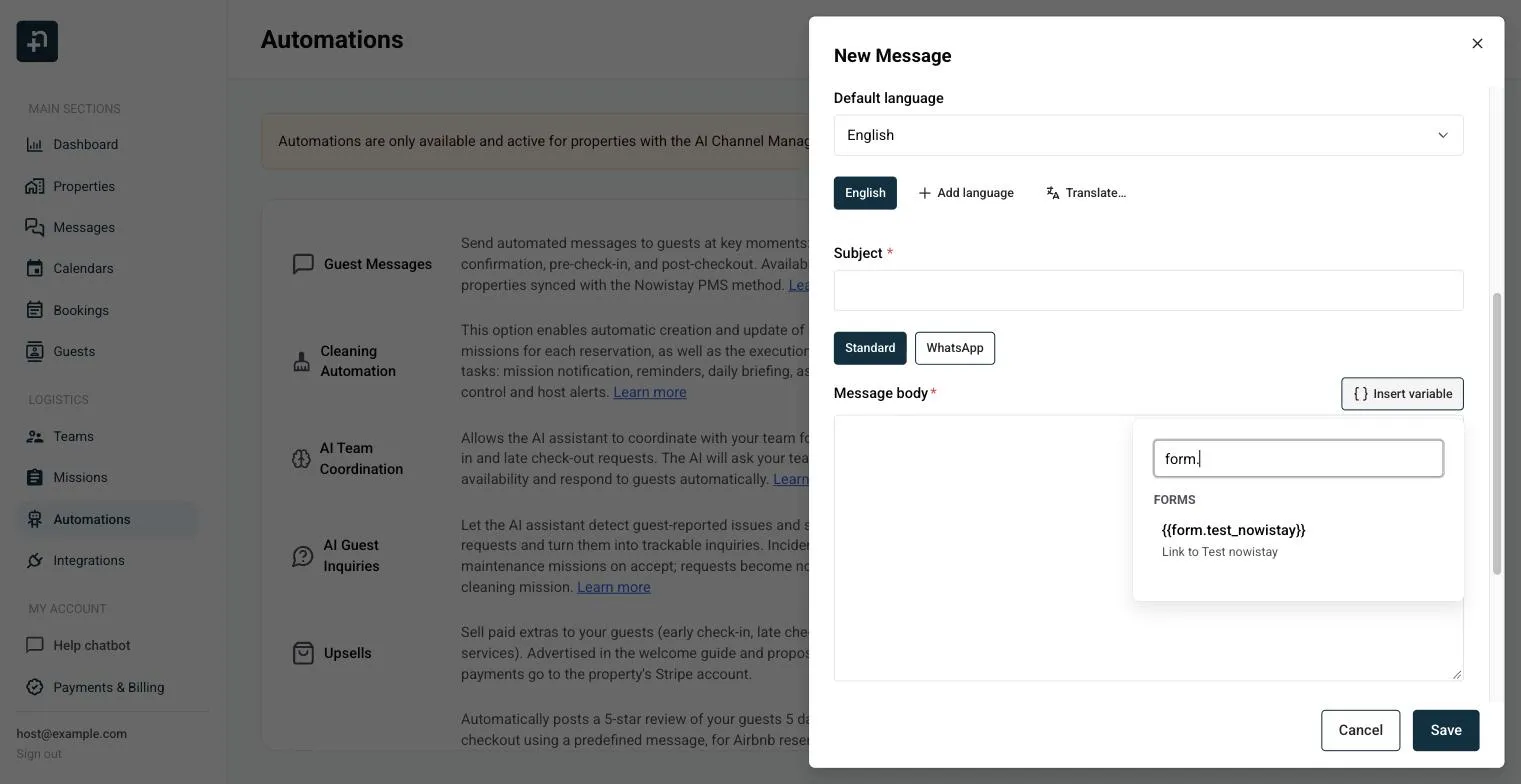The width and height of the screenshot is (1521, 784).
Task: Open the Dashboard section
Action: pyautogui.click(x=85, y=145)
